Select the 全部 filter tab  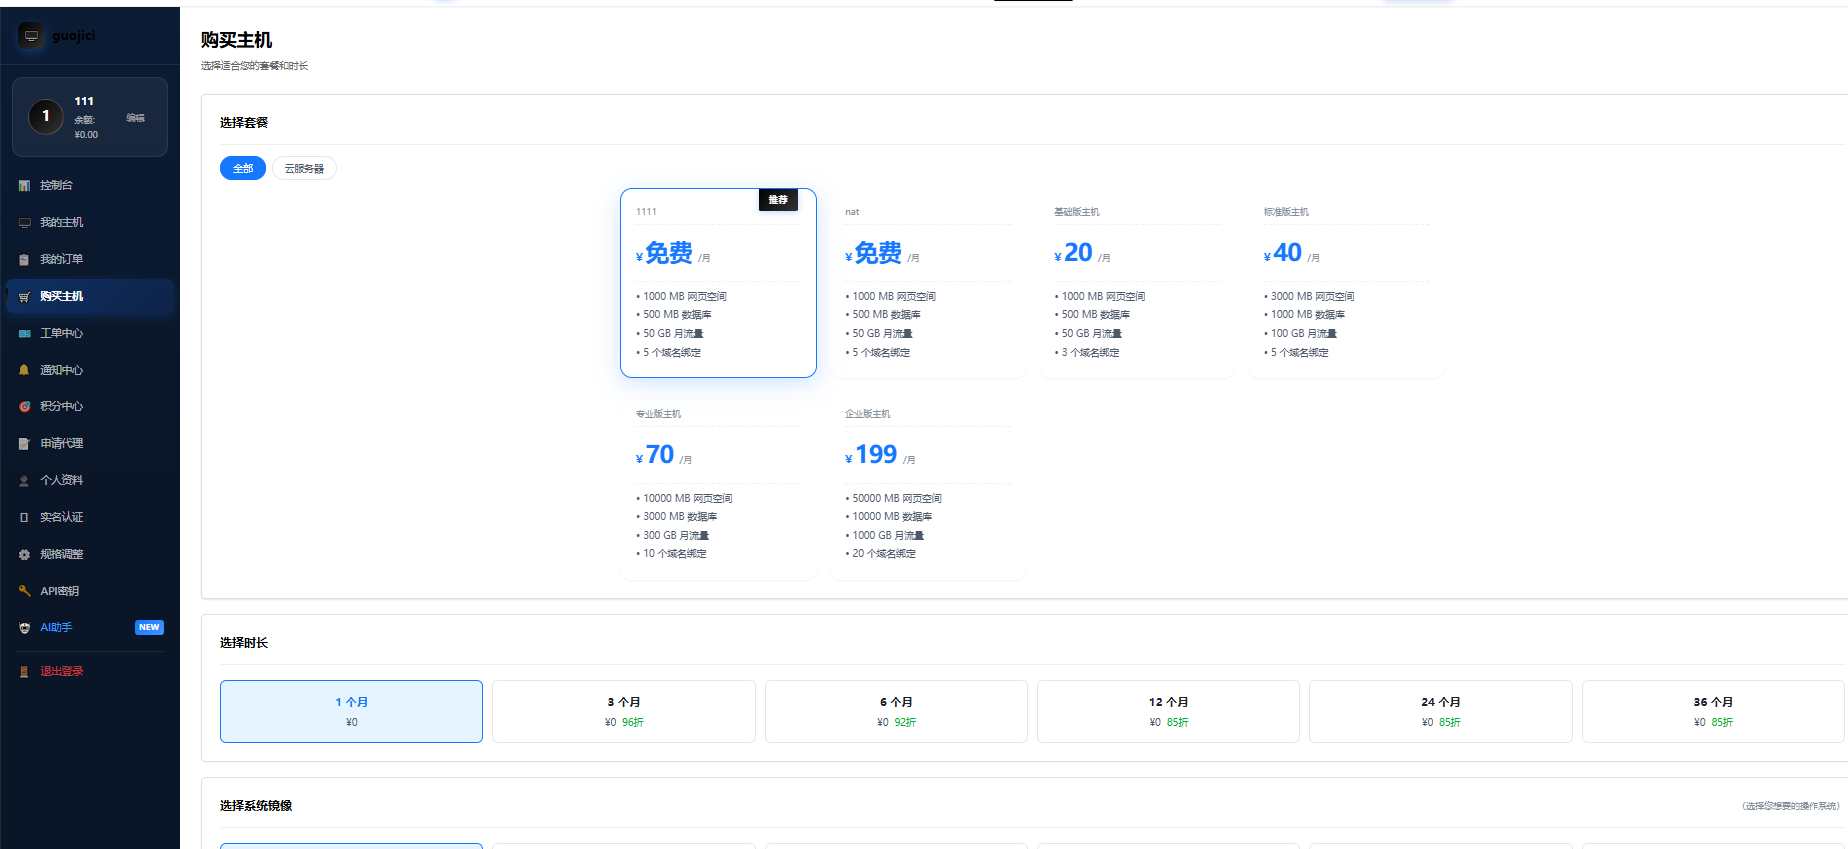tap(243, 168)
